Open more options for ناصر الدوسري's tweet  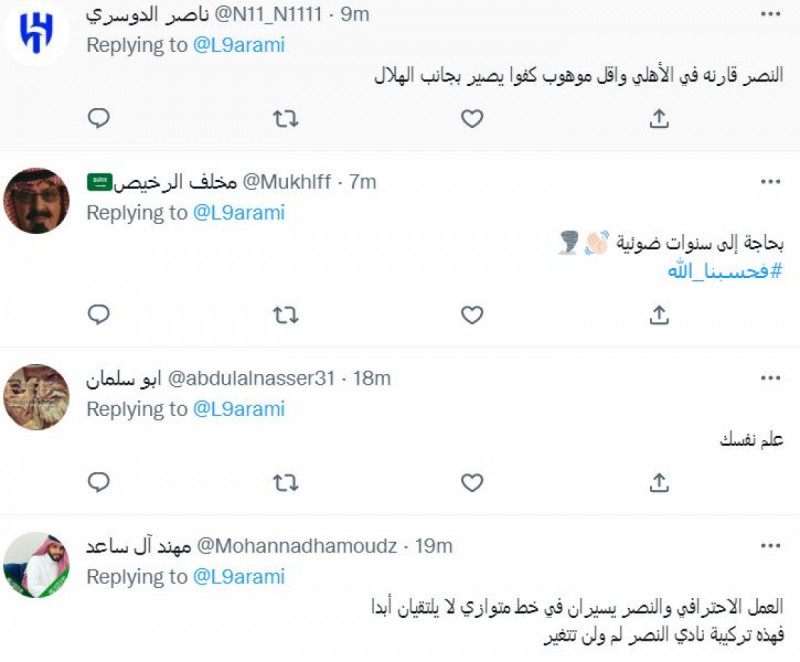click(769, 15)
